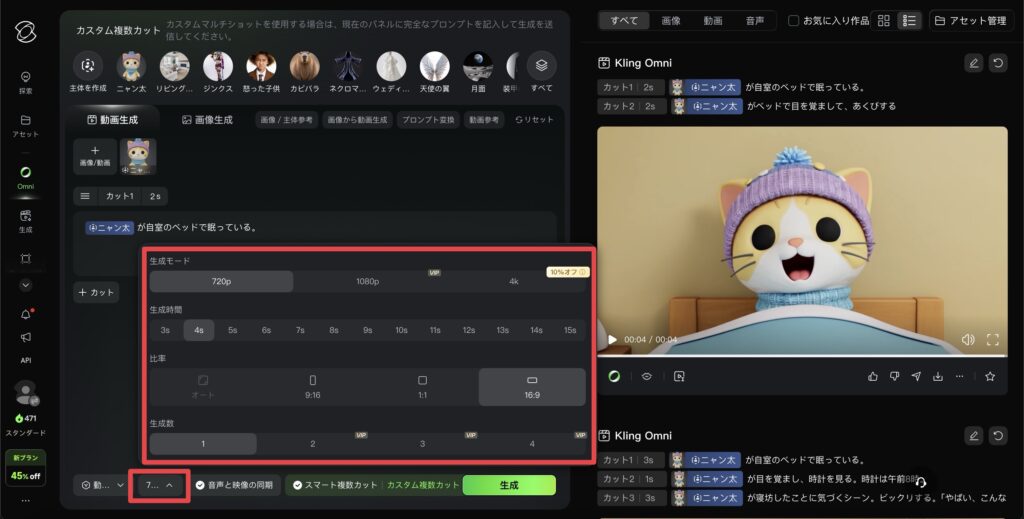Click the share arrow icon under the video
Viewport: 1024px width, 519px height.
click(x=916, y=377)
